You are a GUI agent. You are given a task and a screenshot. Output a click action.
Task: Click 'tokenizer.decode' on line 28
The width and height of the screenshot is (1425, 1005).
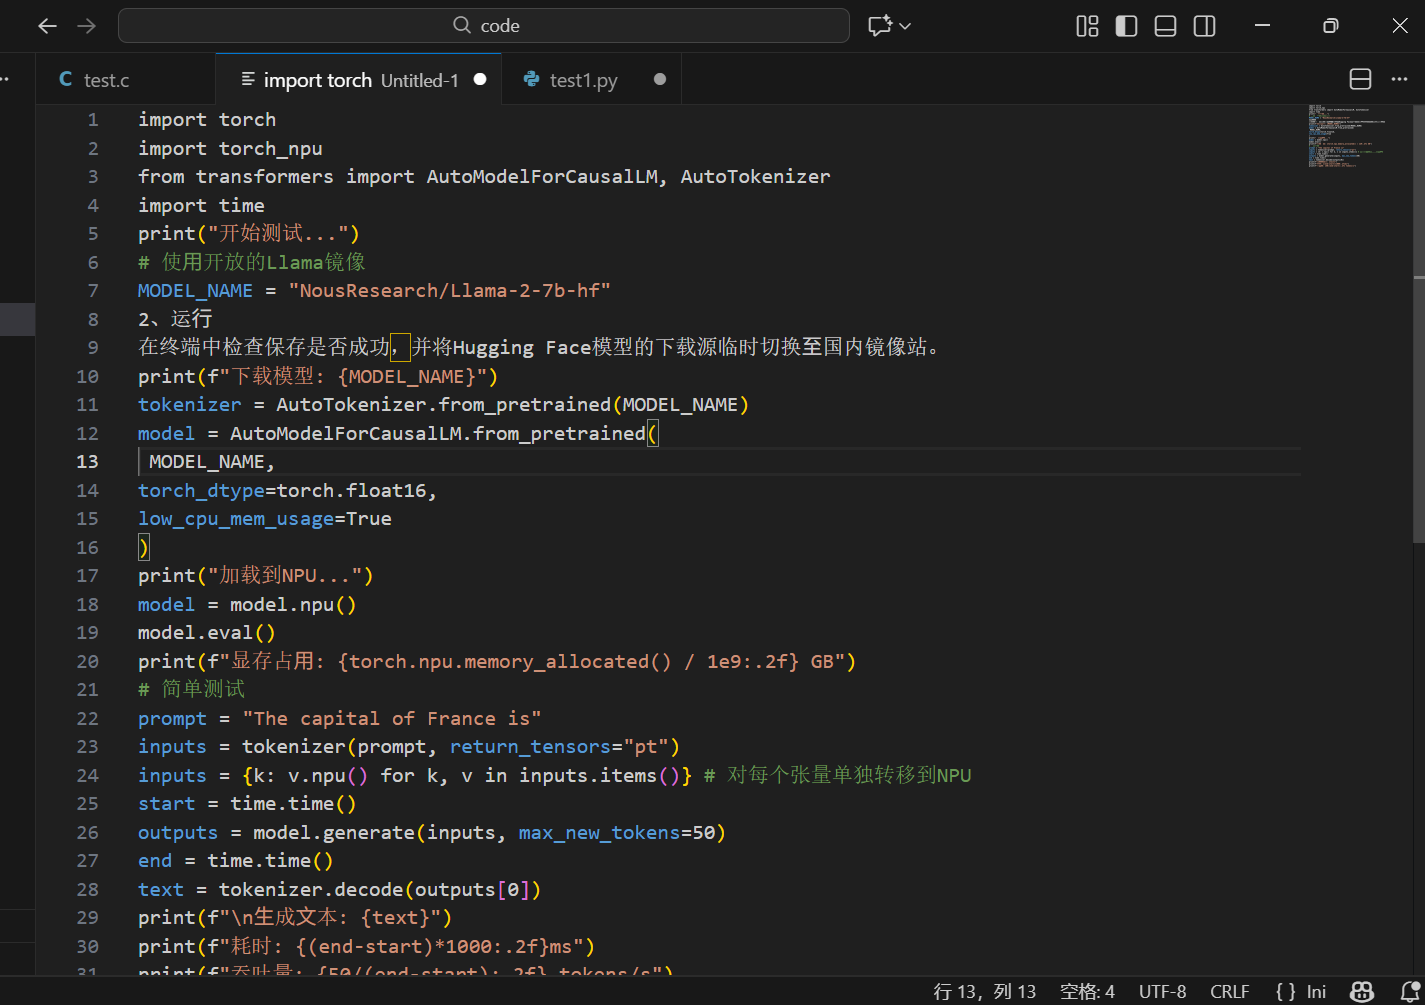point(311,890)
